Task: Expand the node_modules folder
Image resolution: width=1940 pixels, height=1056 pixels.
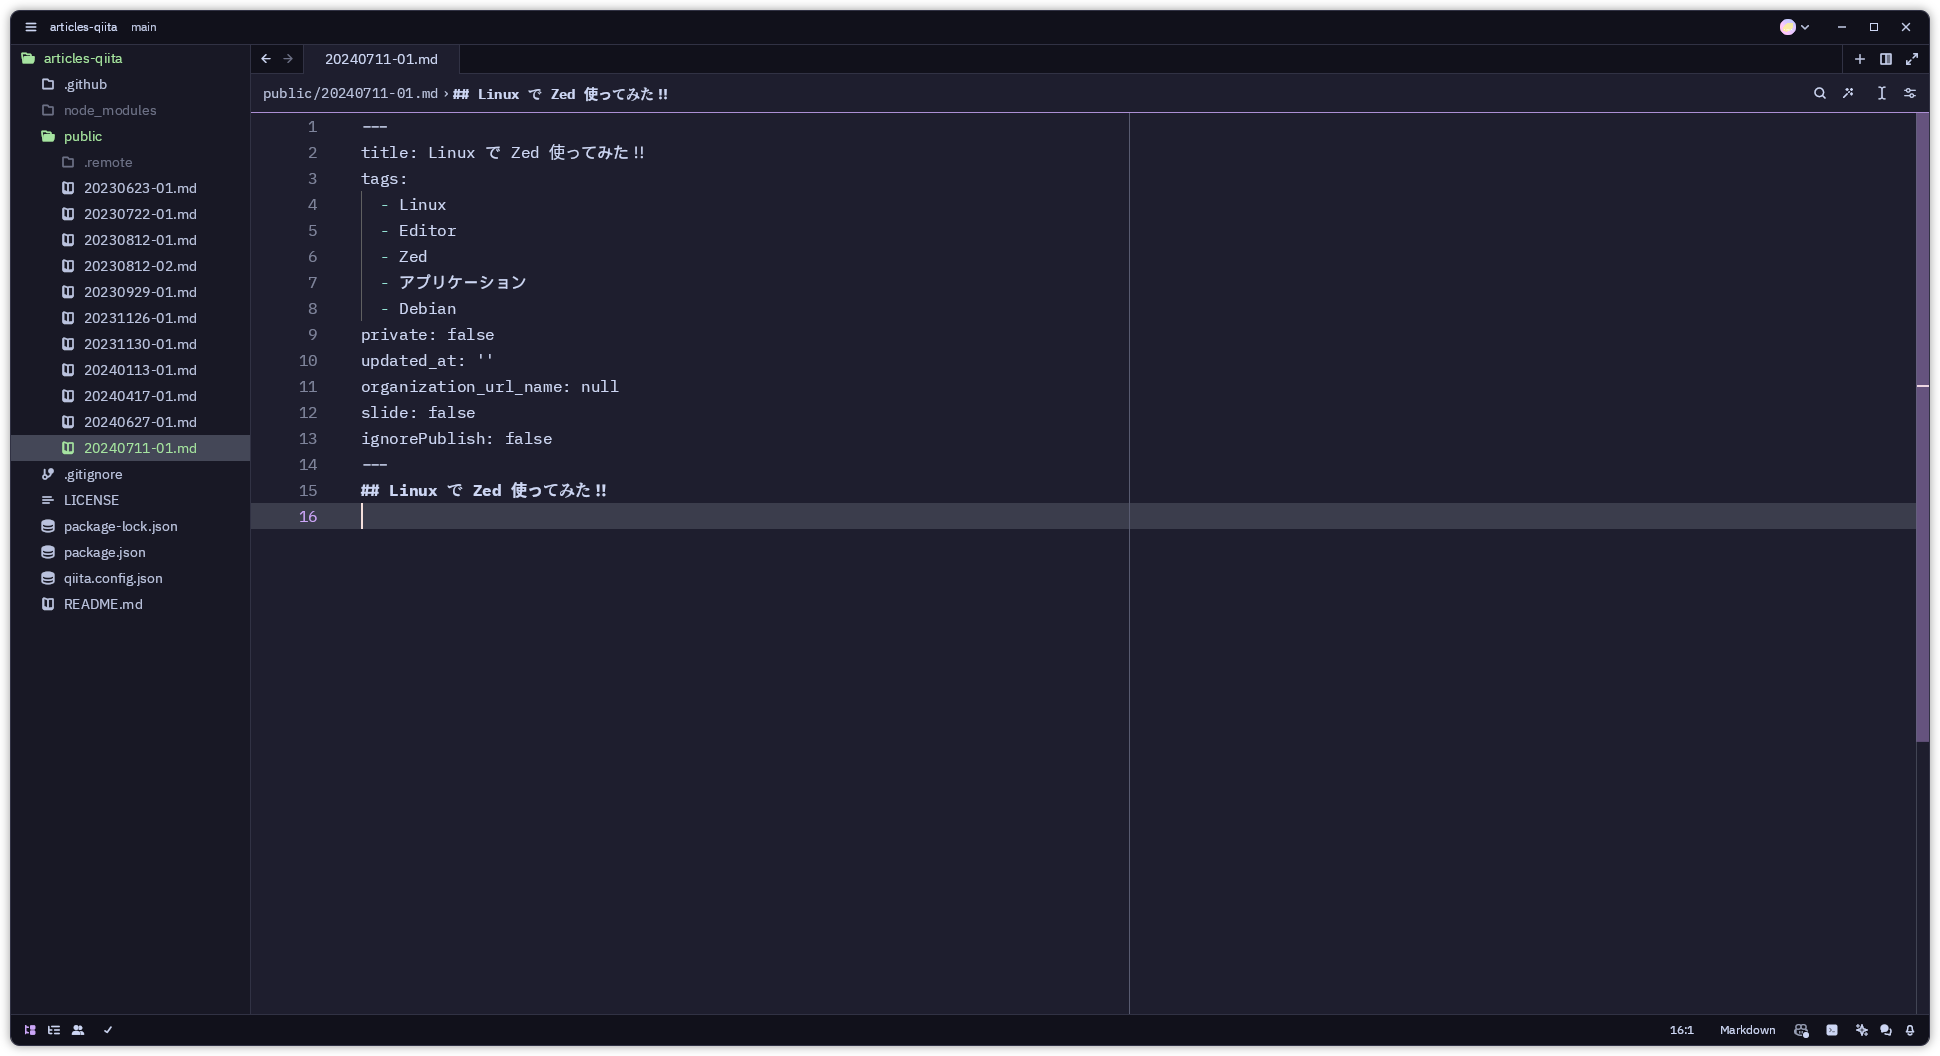Action: tap(110, 110)
